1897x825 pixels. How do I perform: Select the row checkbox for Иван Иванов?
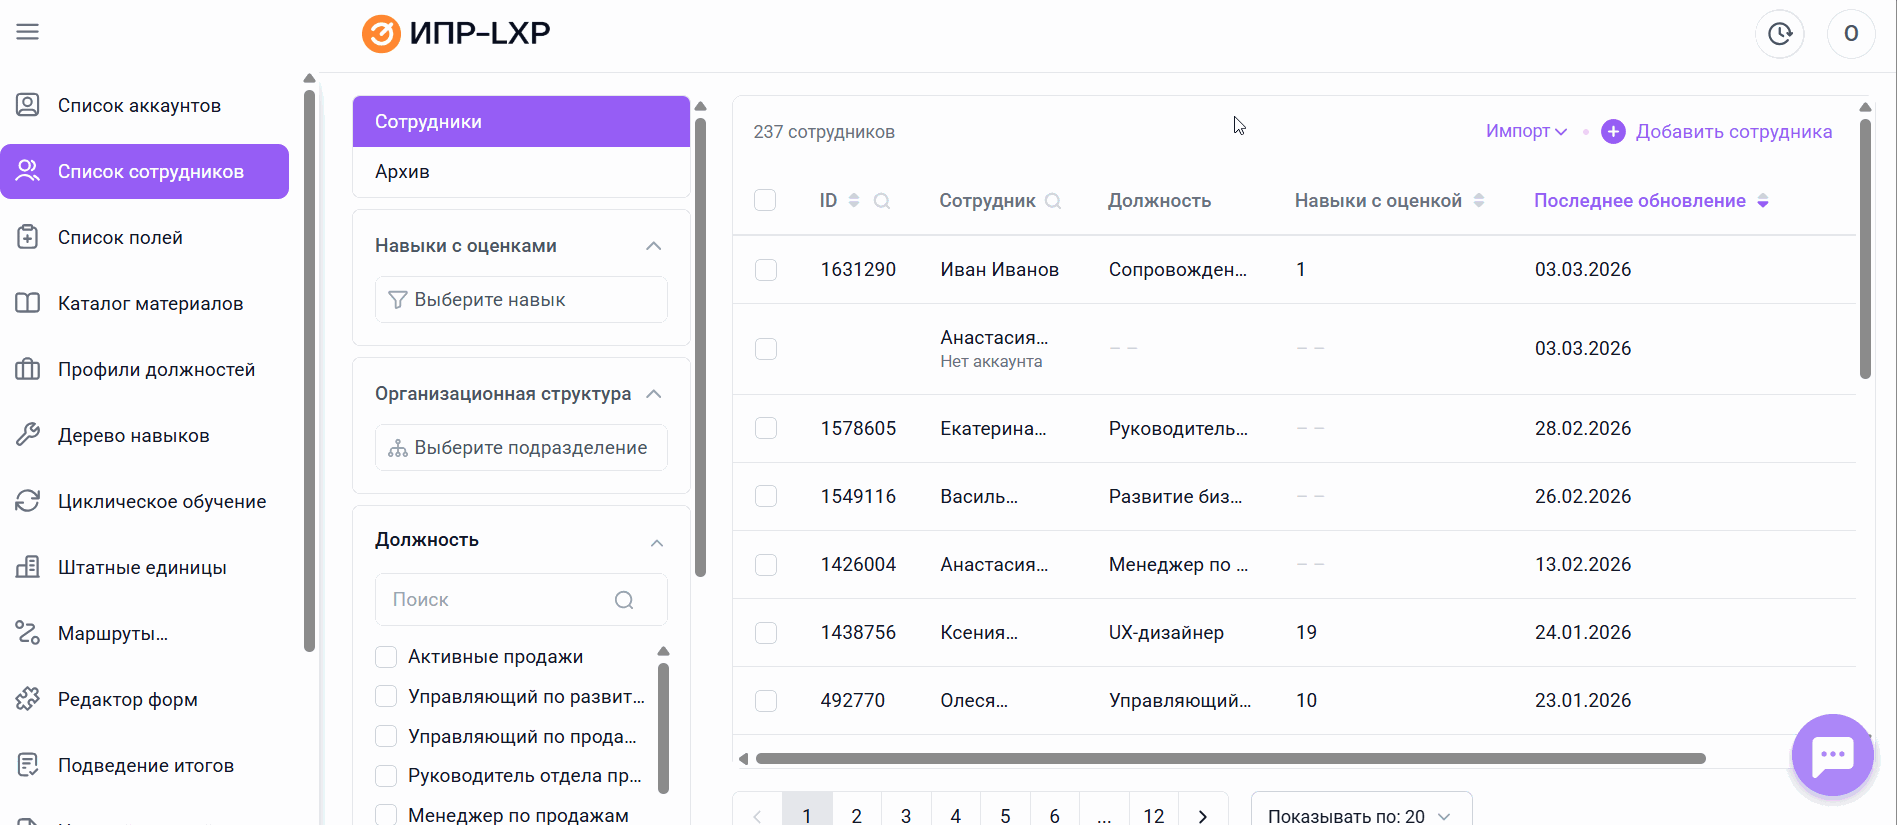(766, 270)
